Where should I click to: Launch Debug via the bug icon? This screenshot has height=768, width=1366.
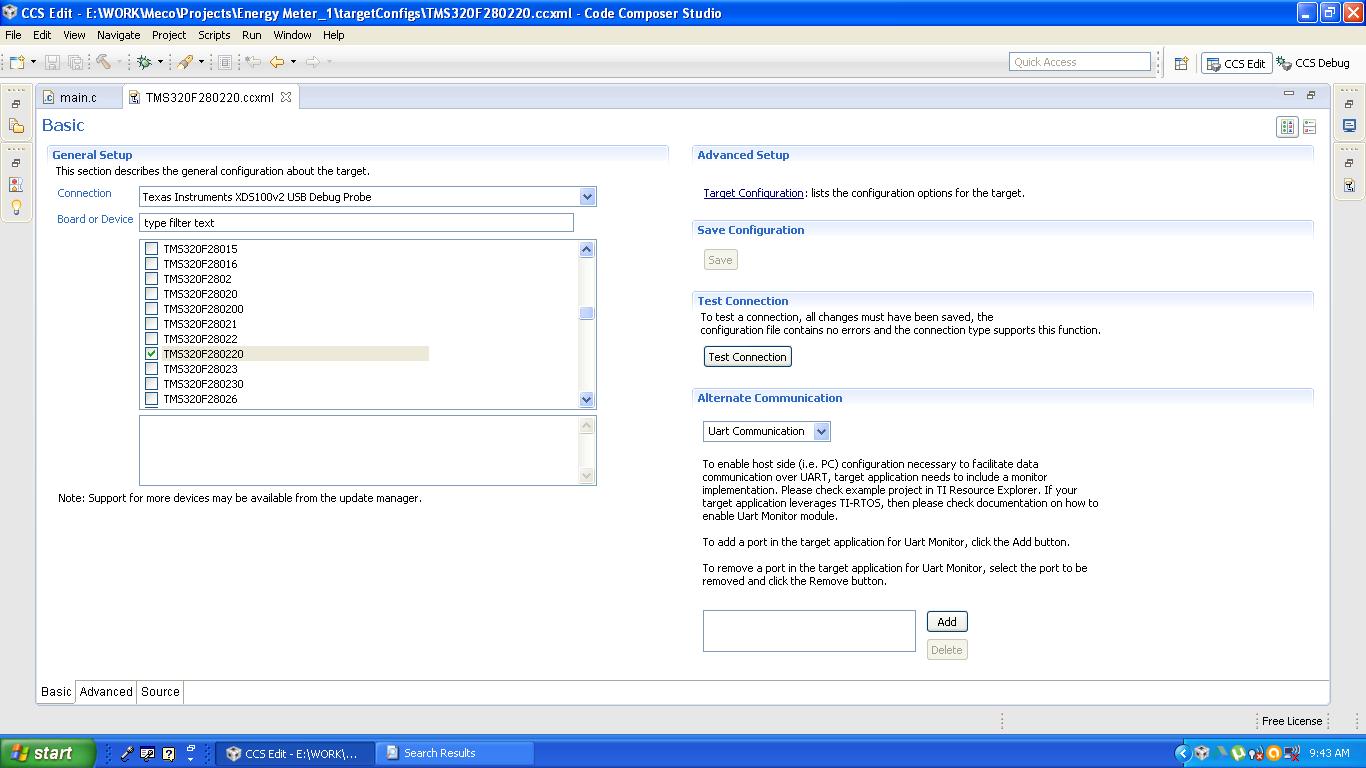144,62
